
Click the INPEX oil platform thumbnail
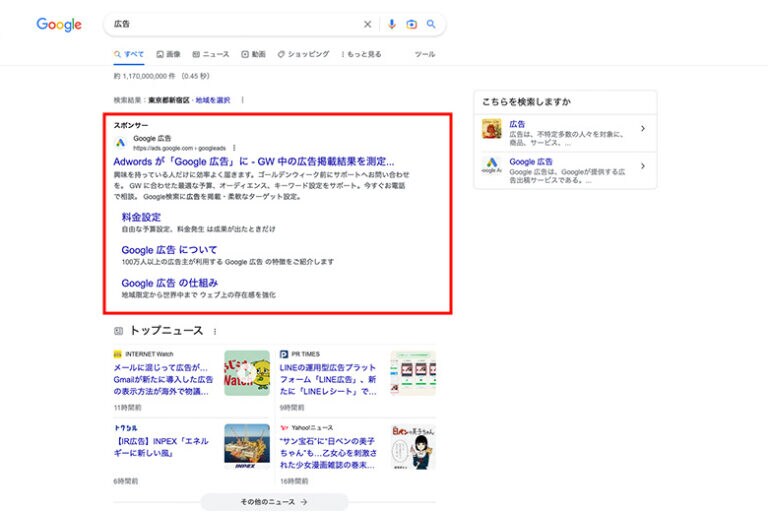coord(247,446)
